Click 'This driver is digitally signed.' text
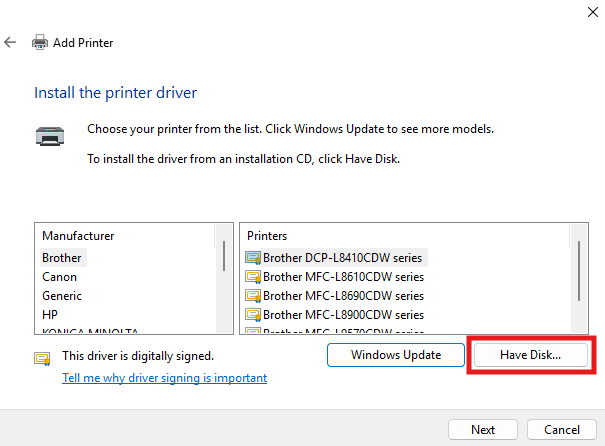Viewport: 605px width, 446px height. pos(138,356)
